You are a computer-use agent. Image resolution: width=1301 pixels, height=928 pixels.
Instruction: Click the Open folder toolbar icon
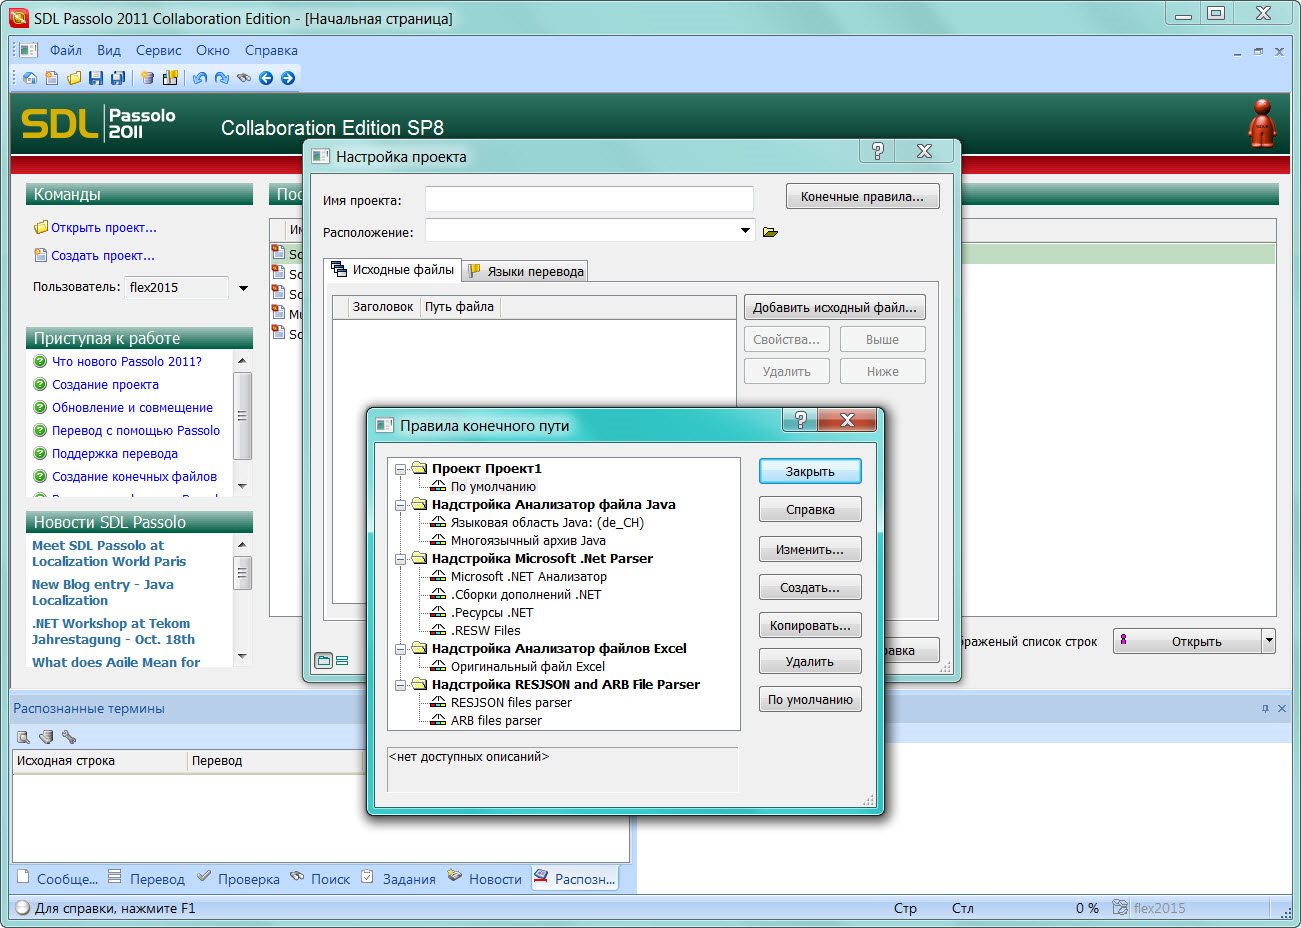point(74,78)
